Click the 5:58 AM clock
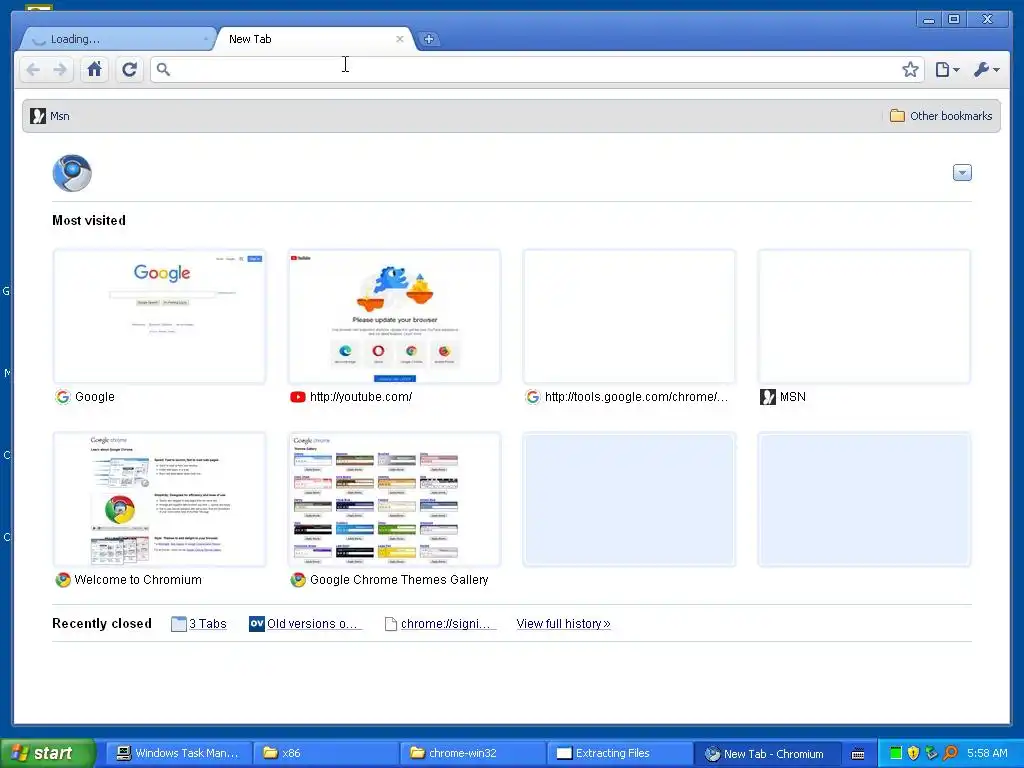Viewport: 1024px width, 768px height. (x=987, y=753)
